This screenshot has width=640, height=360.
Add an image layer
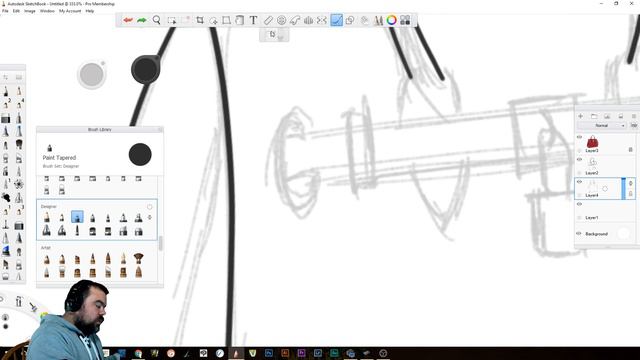point(607,116)
